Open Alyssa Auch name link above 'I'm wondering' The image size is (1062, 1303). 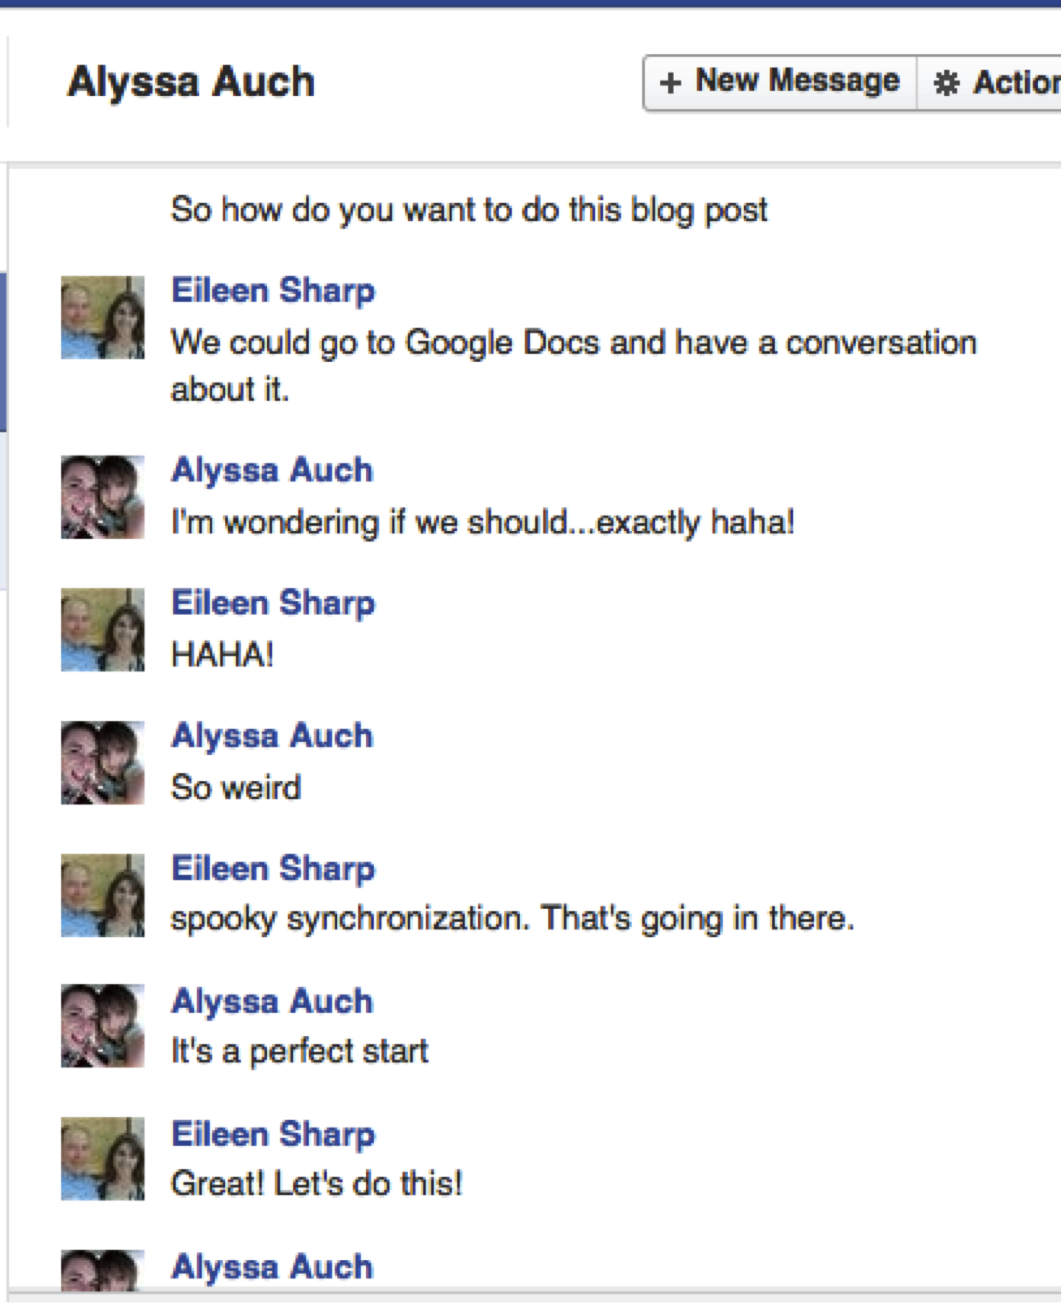pos(272,470)
